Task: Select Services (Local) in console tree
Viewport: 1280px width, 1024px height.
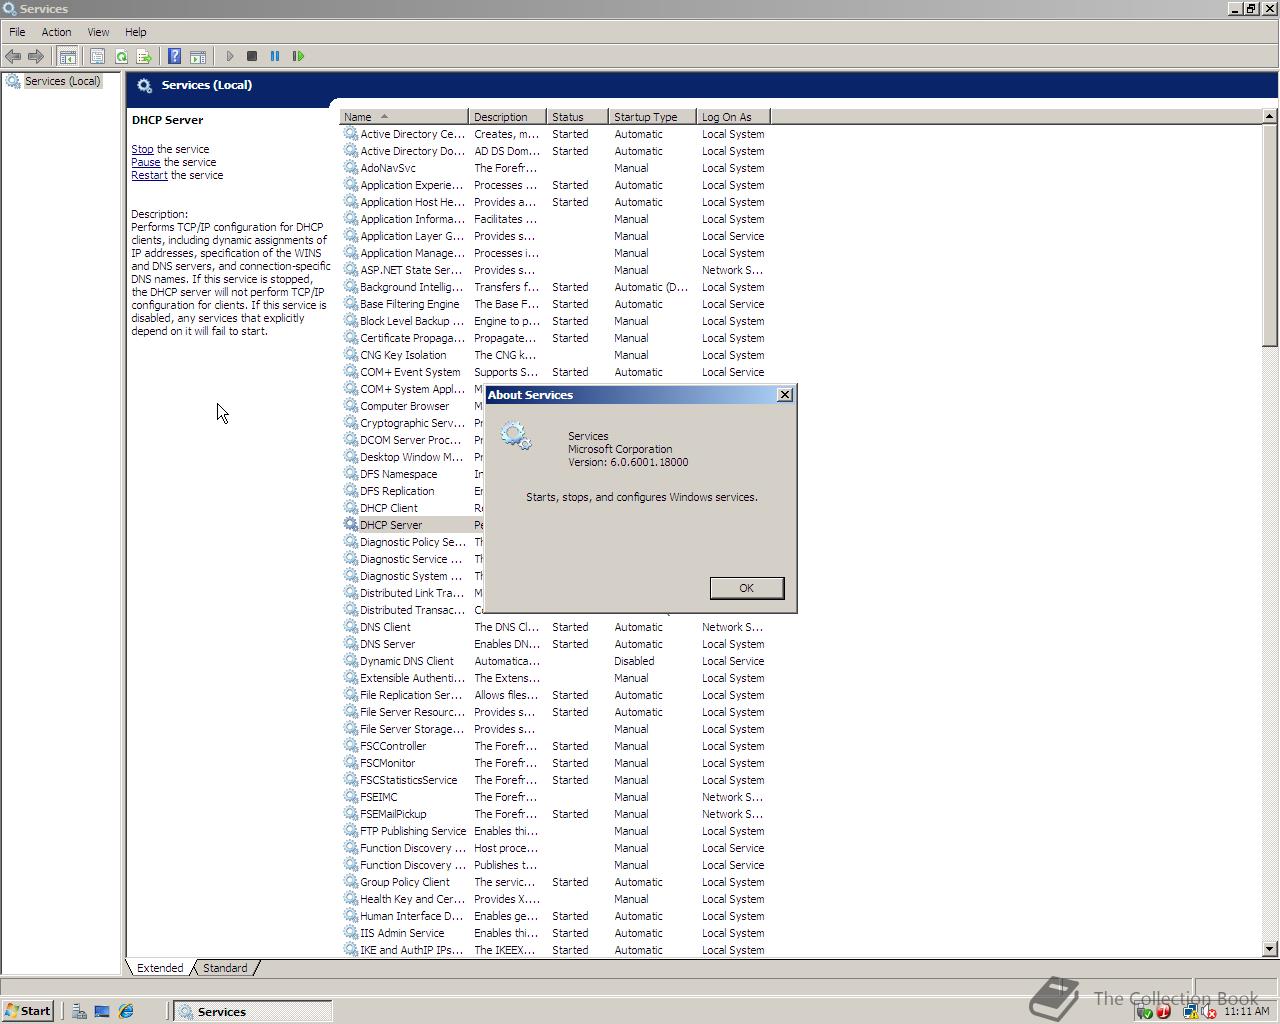Action: [x=62, y=81]
